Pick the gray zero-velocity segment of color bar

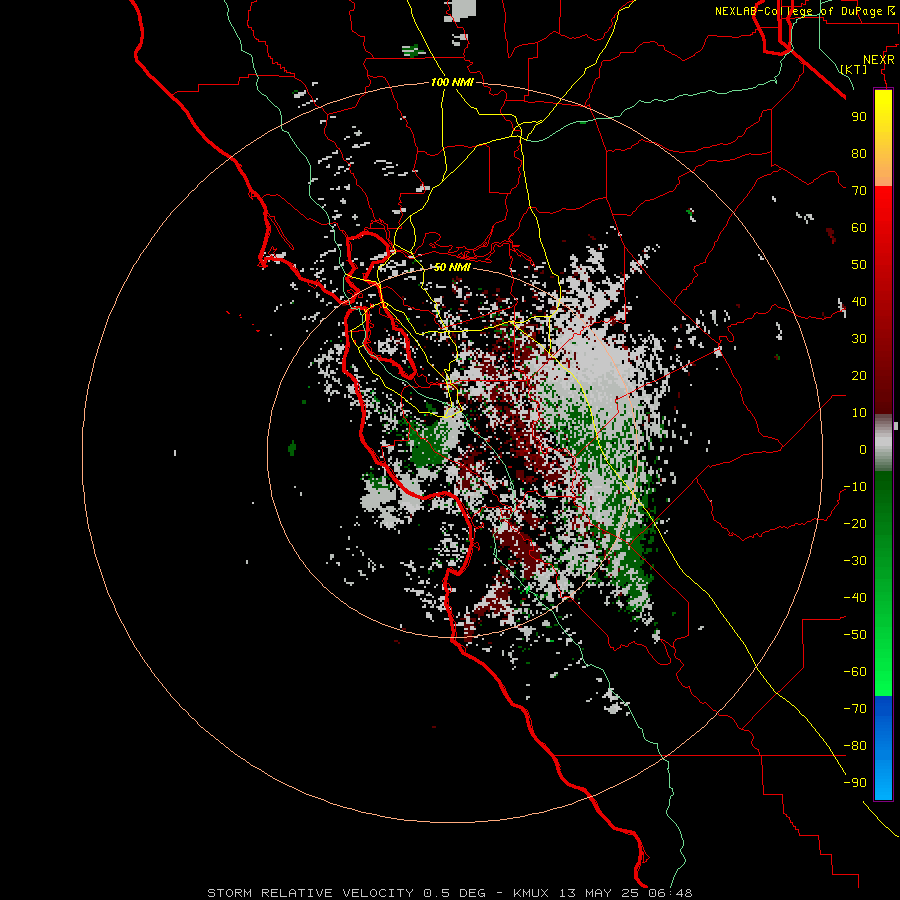(x=883, y=443)
